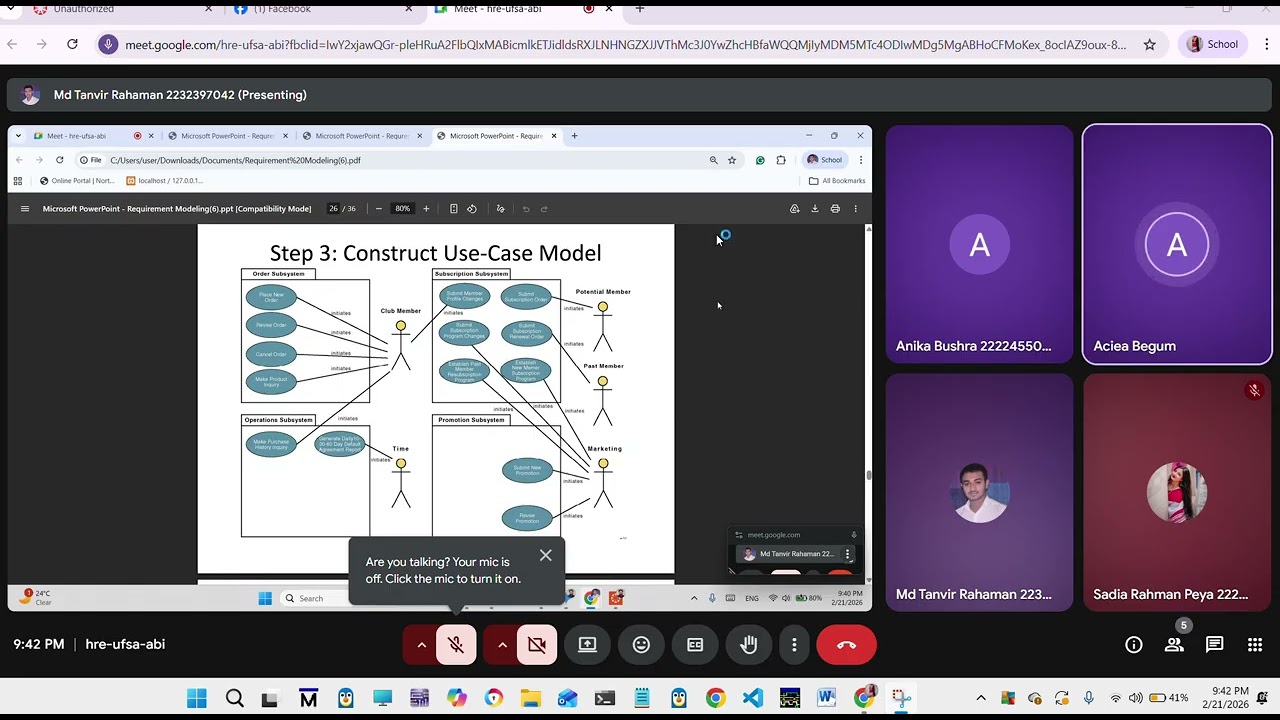
Task: Open the School profile menu
Action: 1214,44
